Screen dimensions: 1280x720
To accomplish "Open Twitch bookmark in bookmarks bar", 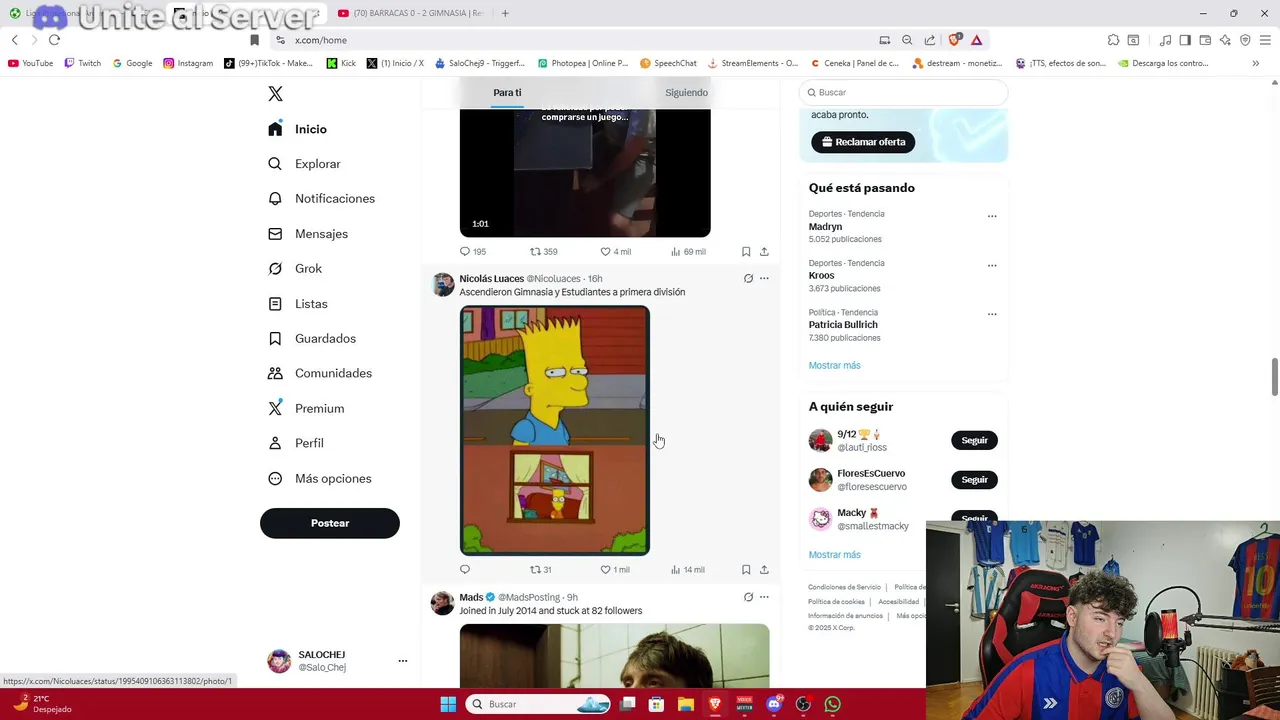I will [82, 63].
